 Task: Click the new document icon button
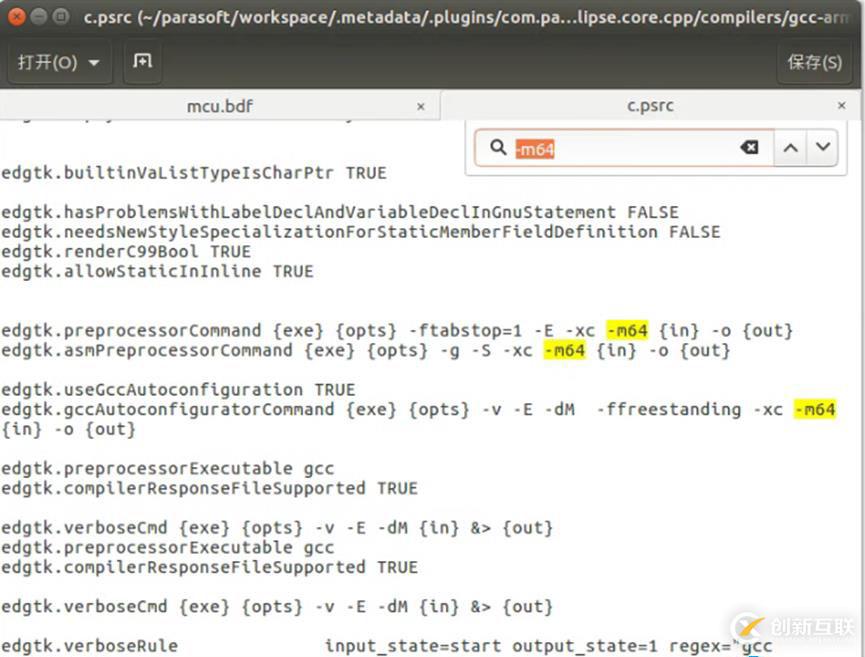(x=142, y=61)
